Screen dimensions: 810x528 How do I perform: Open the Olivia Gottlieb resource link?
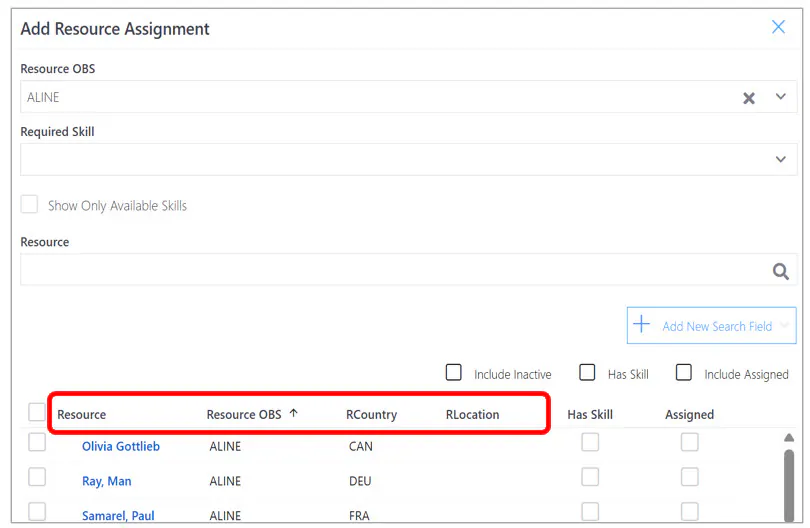coord(121,446)
